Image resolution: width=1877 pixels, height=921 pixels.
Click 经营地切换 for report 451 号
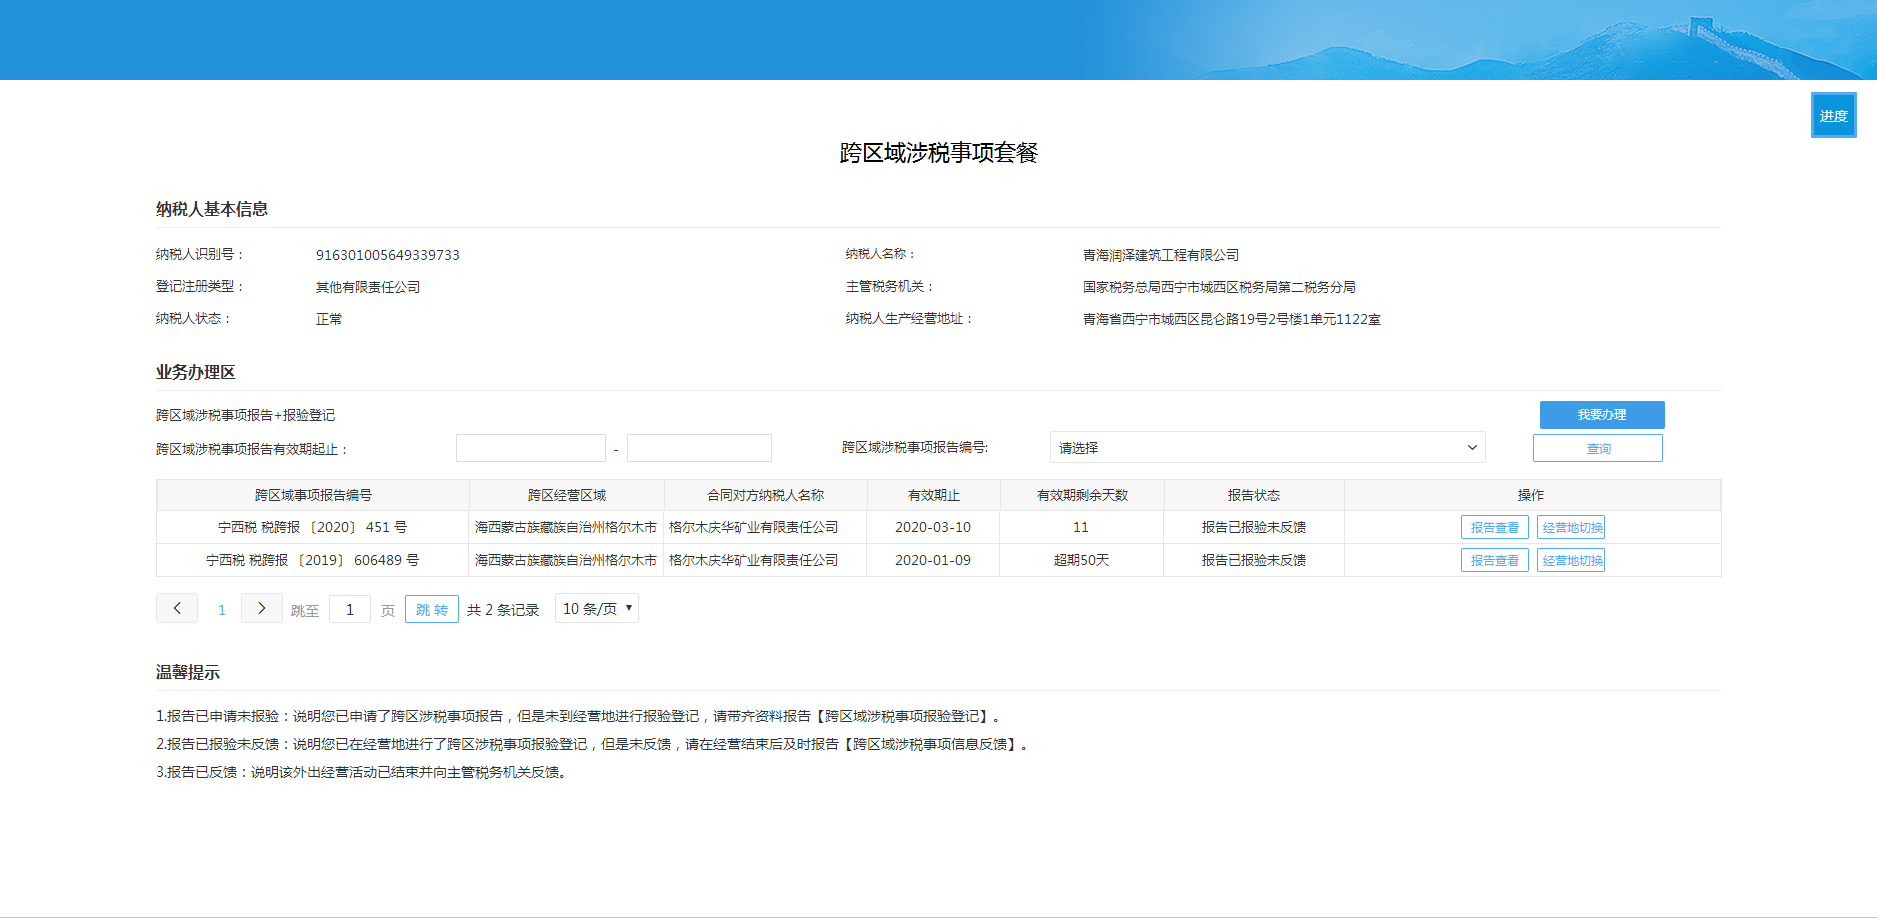[1571, 528]
